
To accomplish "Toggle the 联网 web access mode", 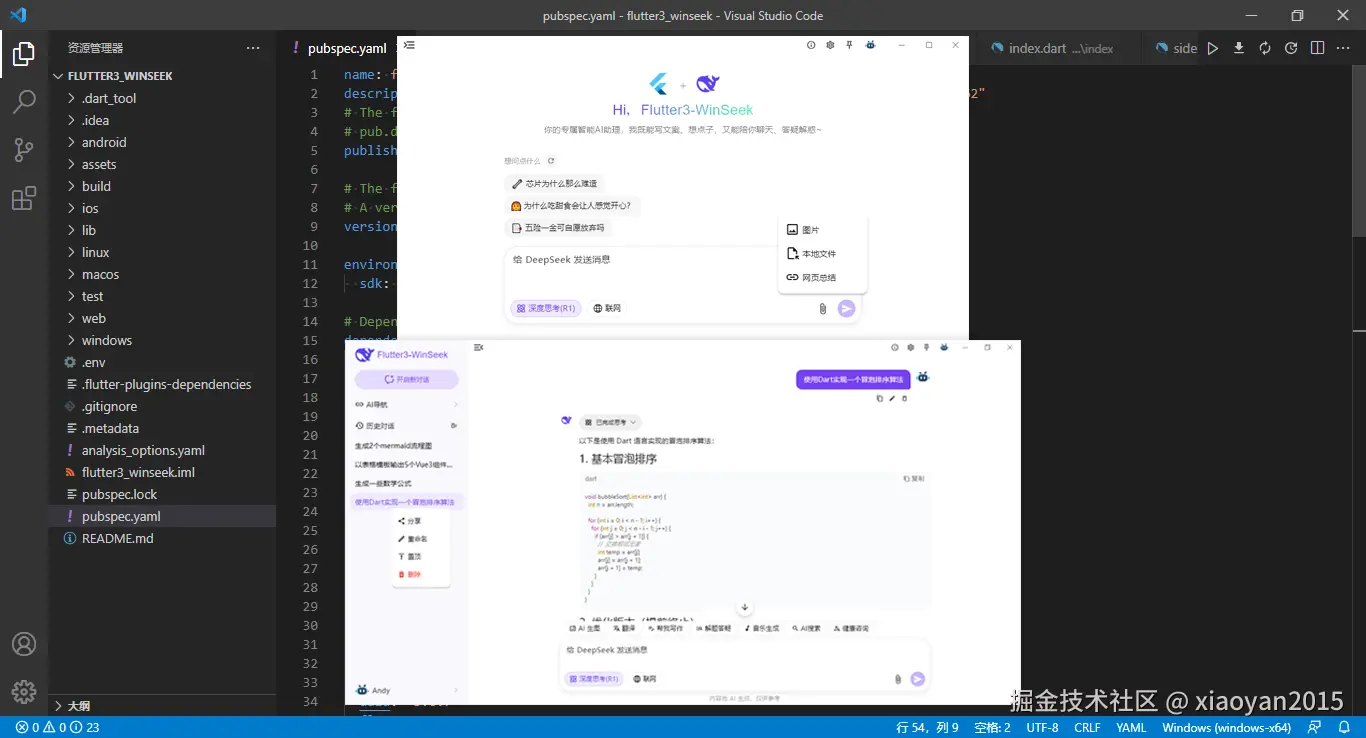I will point(606,308).
